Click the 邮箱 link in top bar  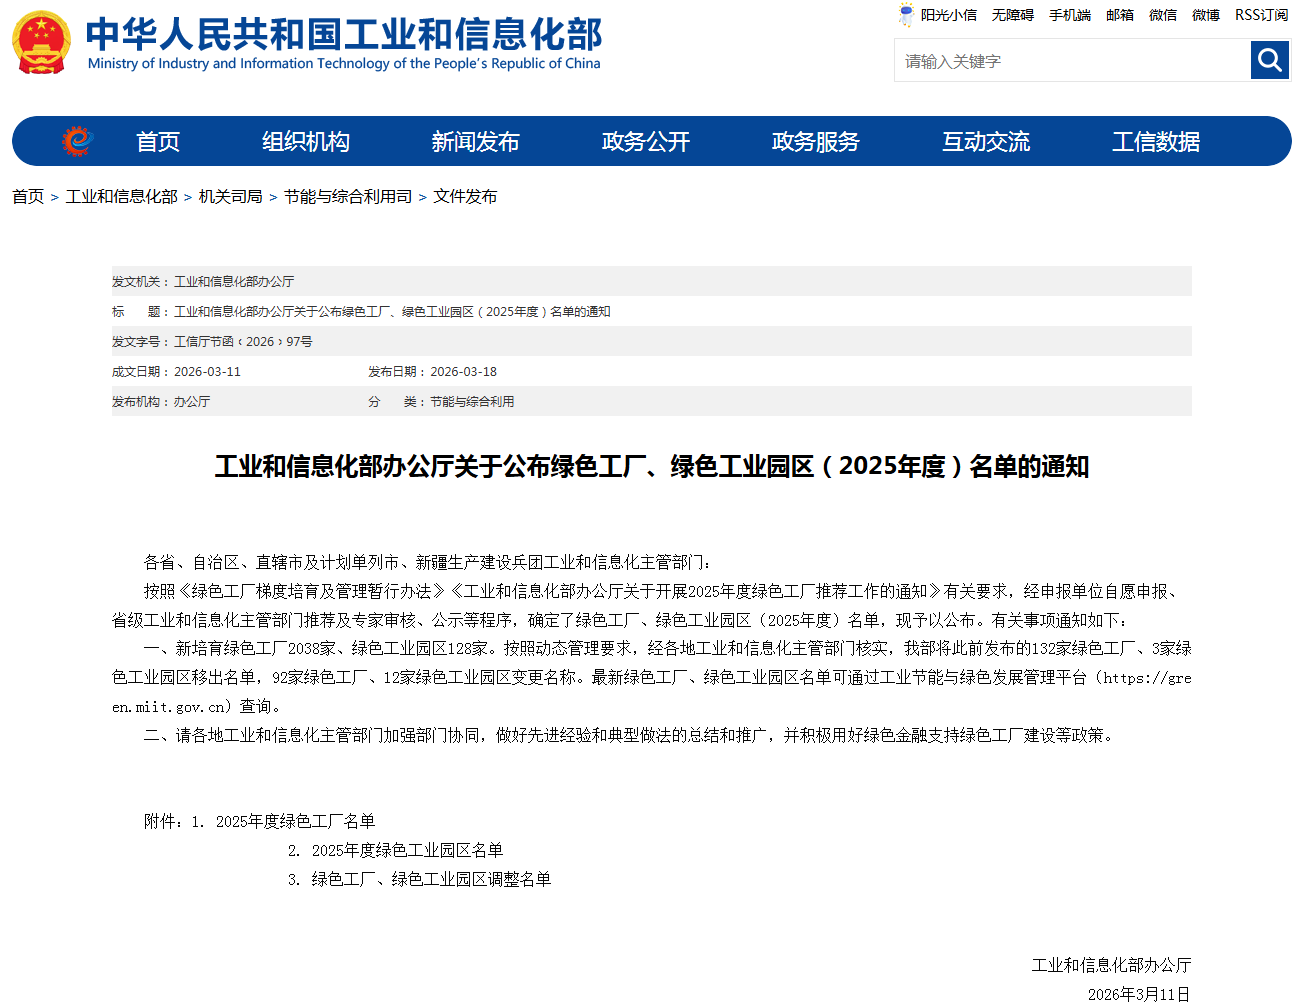coord(1120,15)
